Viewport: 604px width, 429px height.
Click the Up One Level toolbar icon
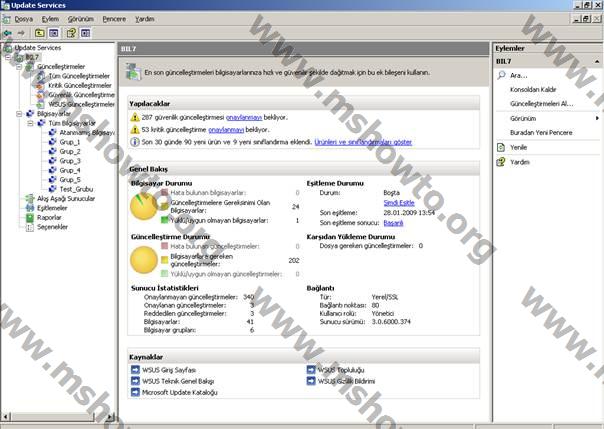40,33
